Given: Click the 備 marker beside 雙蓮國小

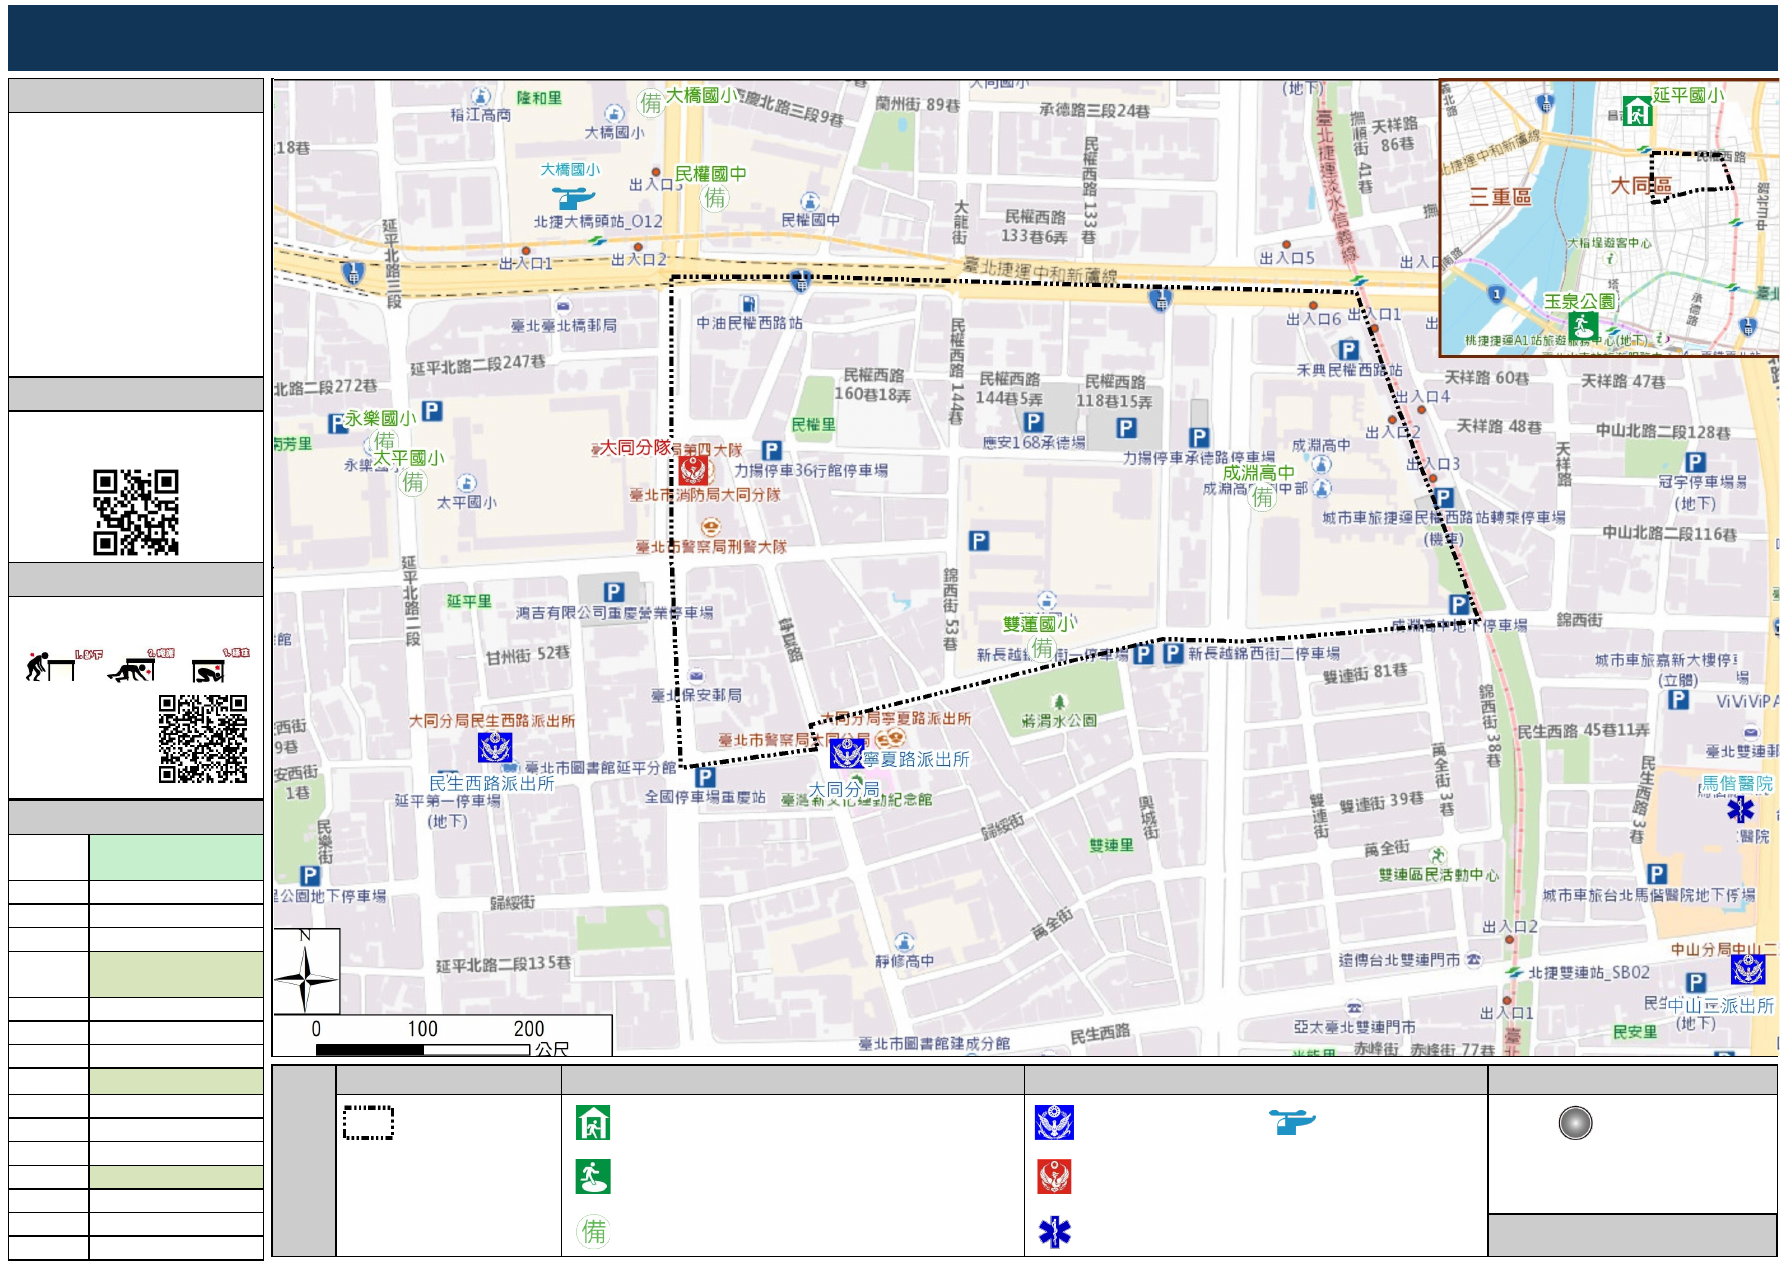Looking at the screenshot, I should 1042,648.
